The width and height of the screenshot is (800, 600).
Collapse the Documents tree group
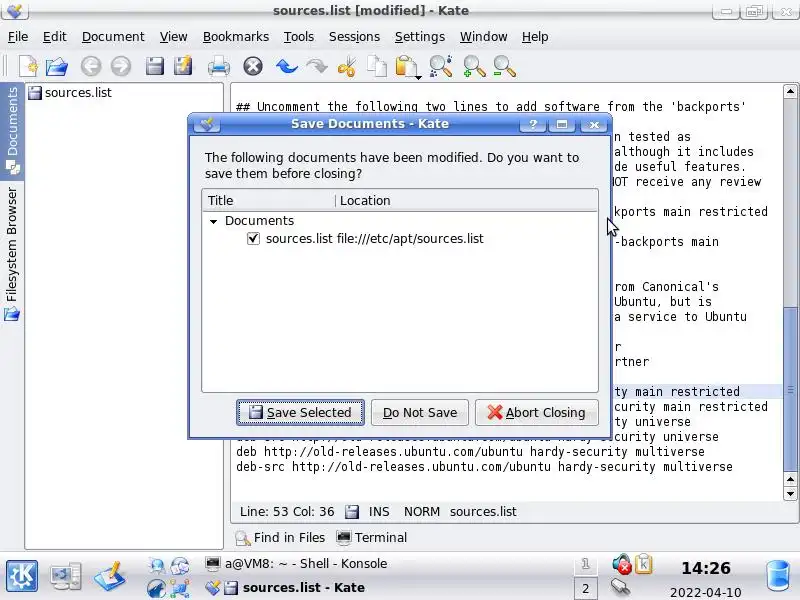(x=214, y=221)
